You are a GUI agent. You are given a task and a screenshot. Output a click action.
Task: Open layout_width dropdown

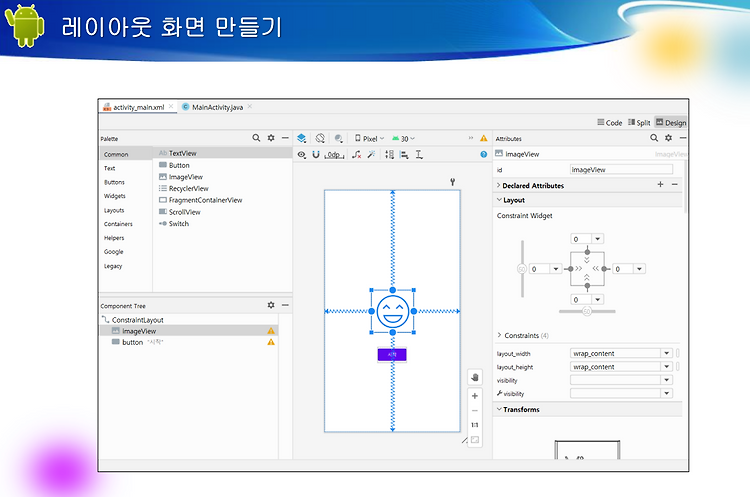(667, 353)
